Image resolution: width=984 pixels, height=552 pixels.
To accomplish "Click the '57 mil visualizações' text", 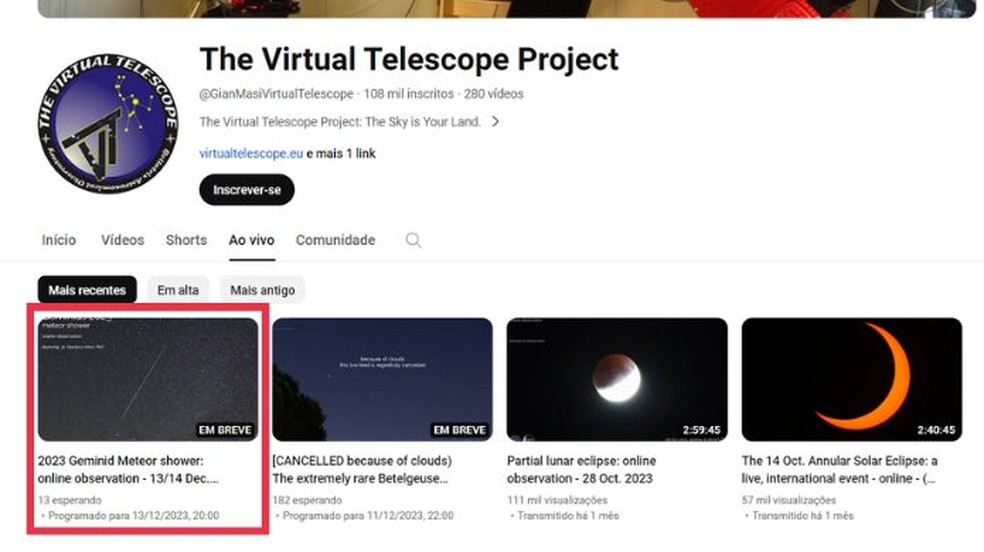I will [789, 501].
